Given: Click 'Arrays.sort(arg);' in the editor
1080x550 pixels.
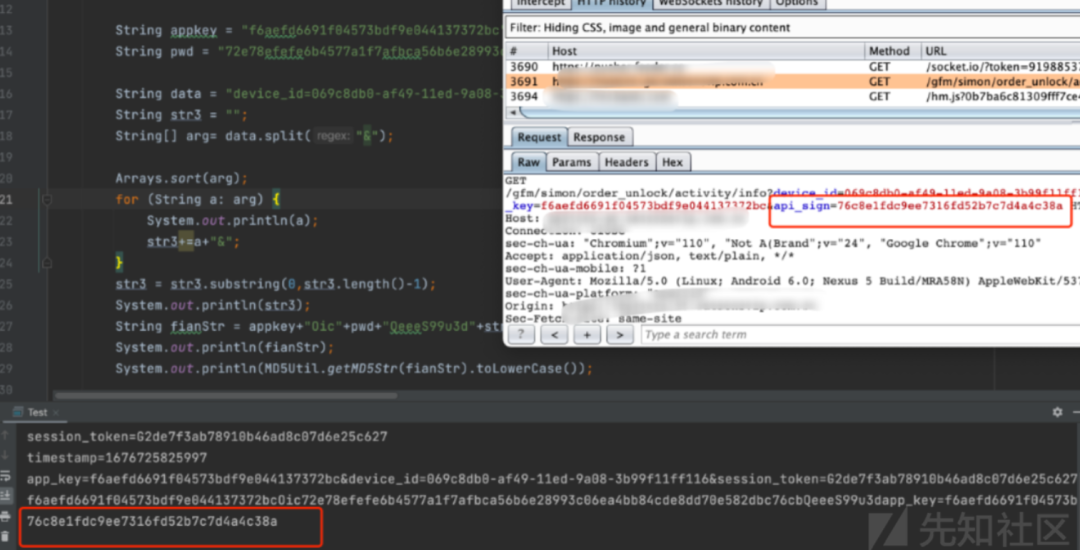Looking at the screenshot, I should pos(181,178).
